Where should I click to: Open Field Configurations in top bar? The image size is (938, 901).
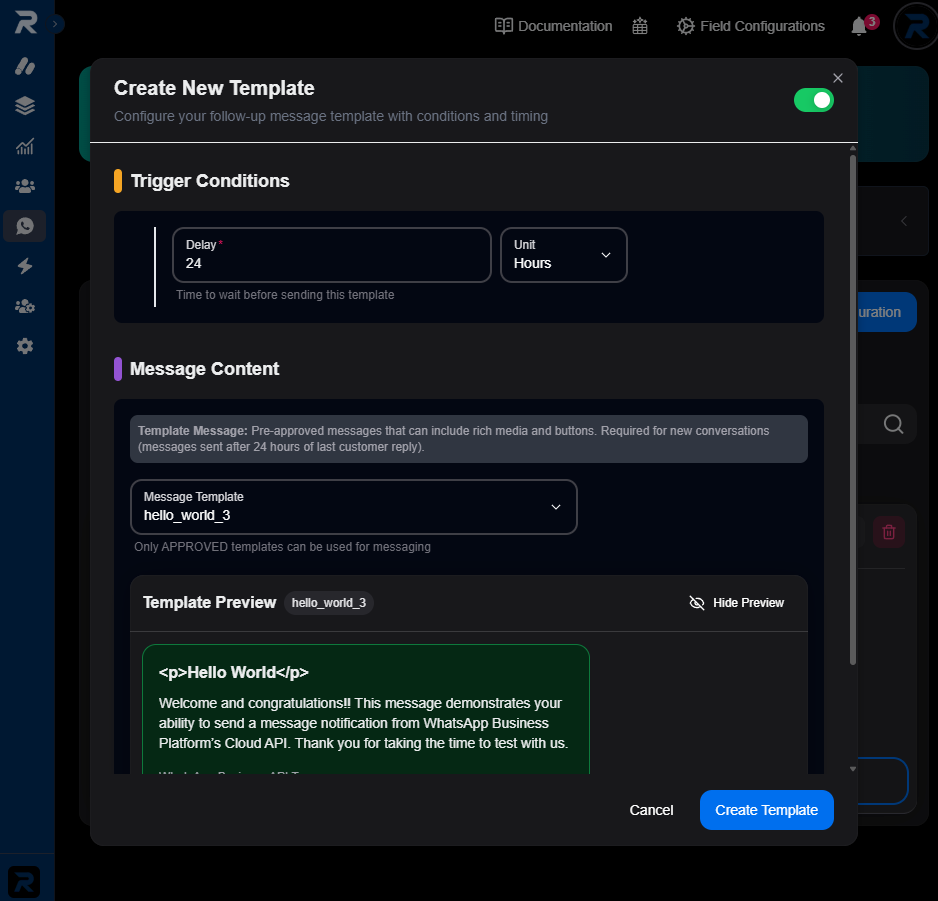tap(751, 26)
